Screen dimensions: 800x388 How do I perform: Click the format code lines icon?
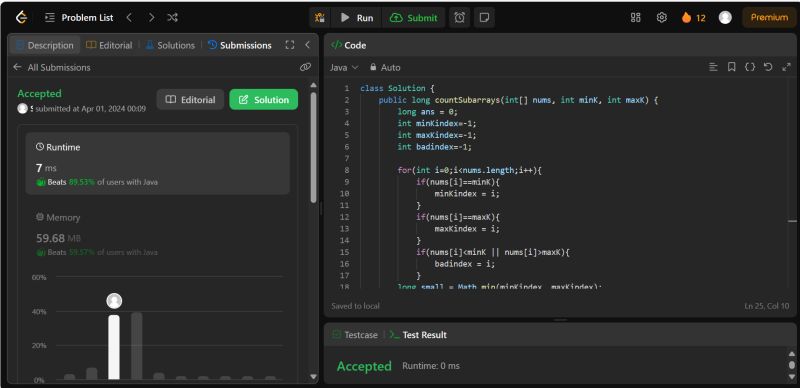[x=713, y=67]
